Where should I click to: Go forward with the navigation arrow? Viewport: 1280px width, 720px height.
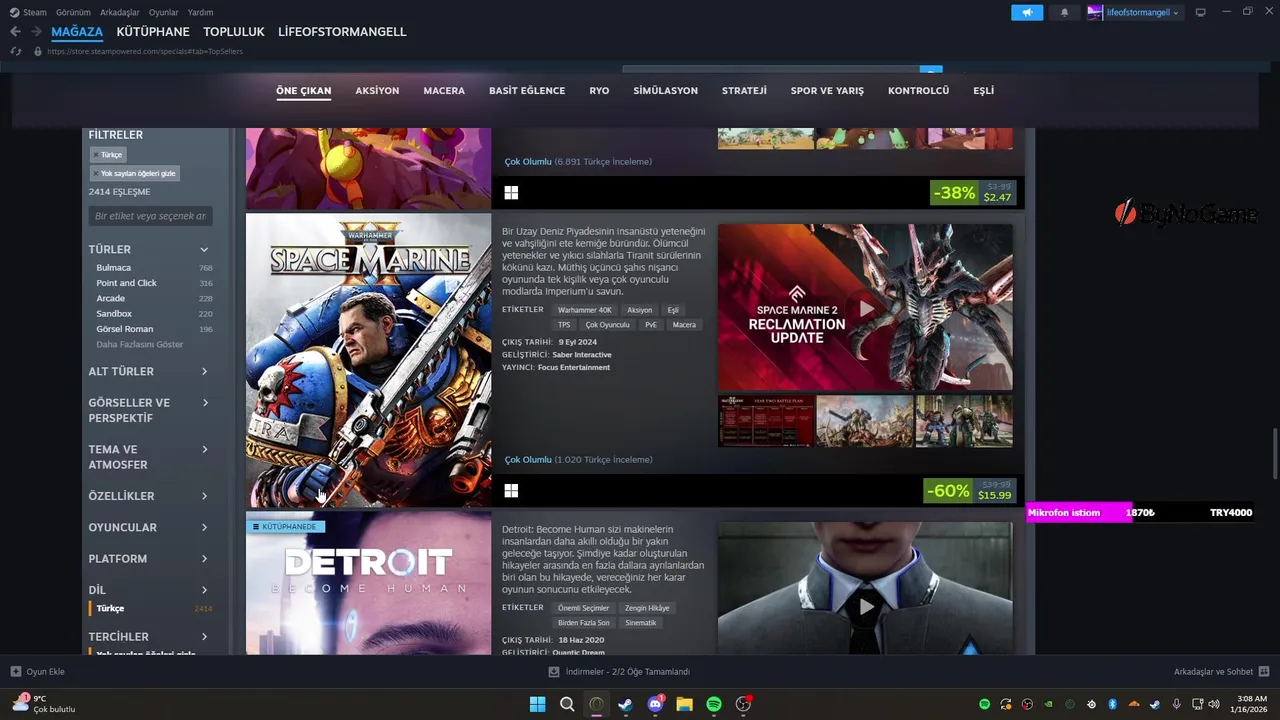pos(36,32)
